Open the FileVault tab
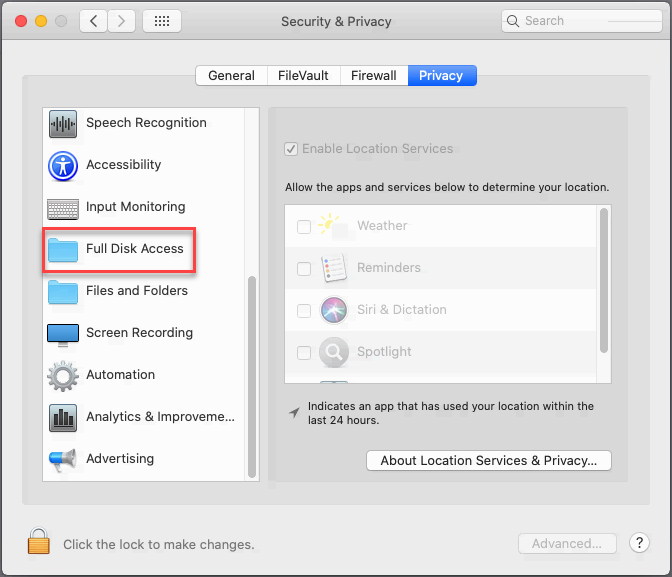 (x=302, y=75)
